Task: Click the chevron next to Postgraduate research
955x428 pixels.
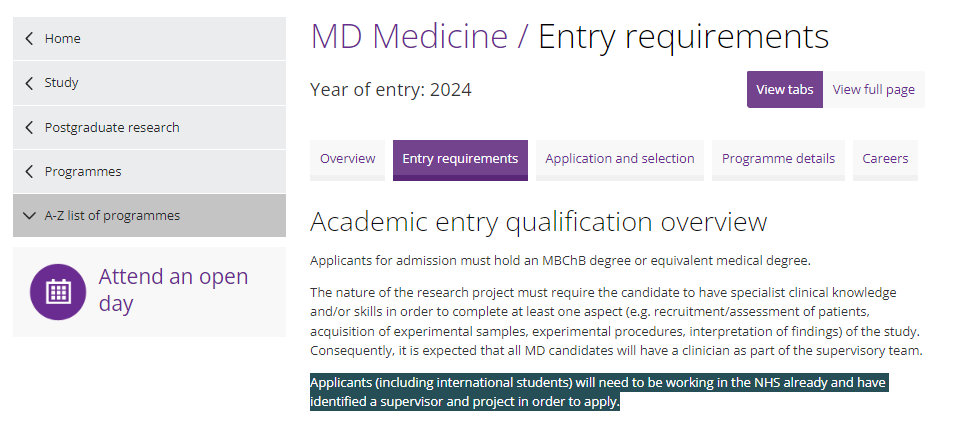Action: pos(29,127)
